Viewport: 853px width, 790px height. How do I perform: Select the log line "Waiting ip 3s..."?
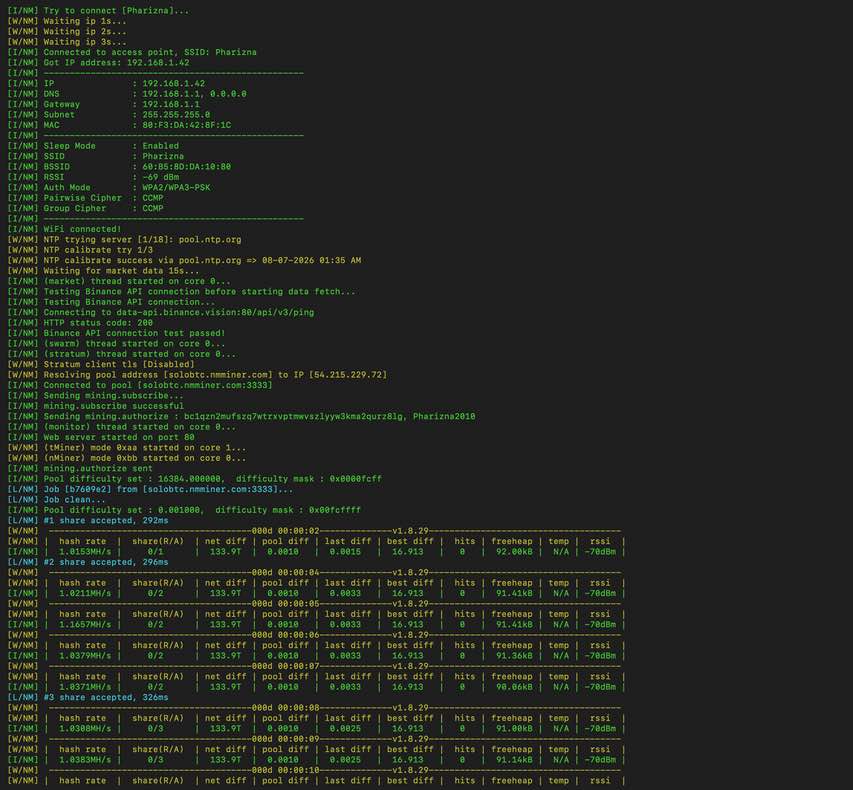(85, 42)
